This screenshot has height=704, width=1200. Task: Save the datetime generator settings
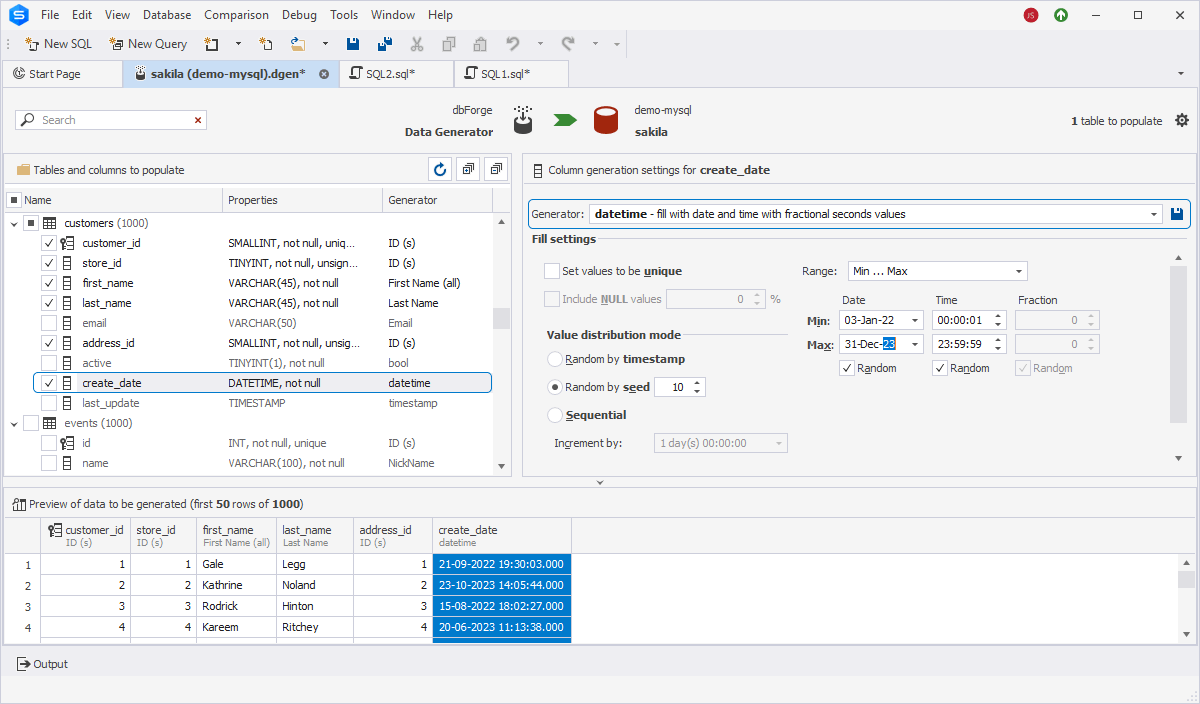pyautogui.click(x=1177, y=213)
